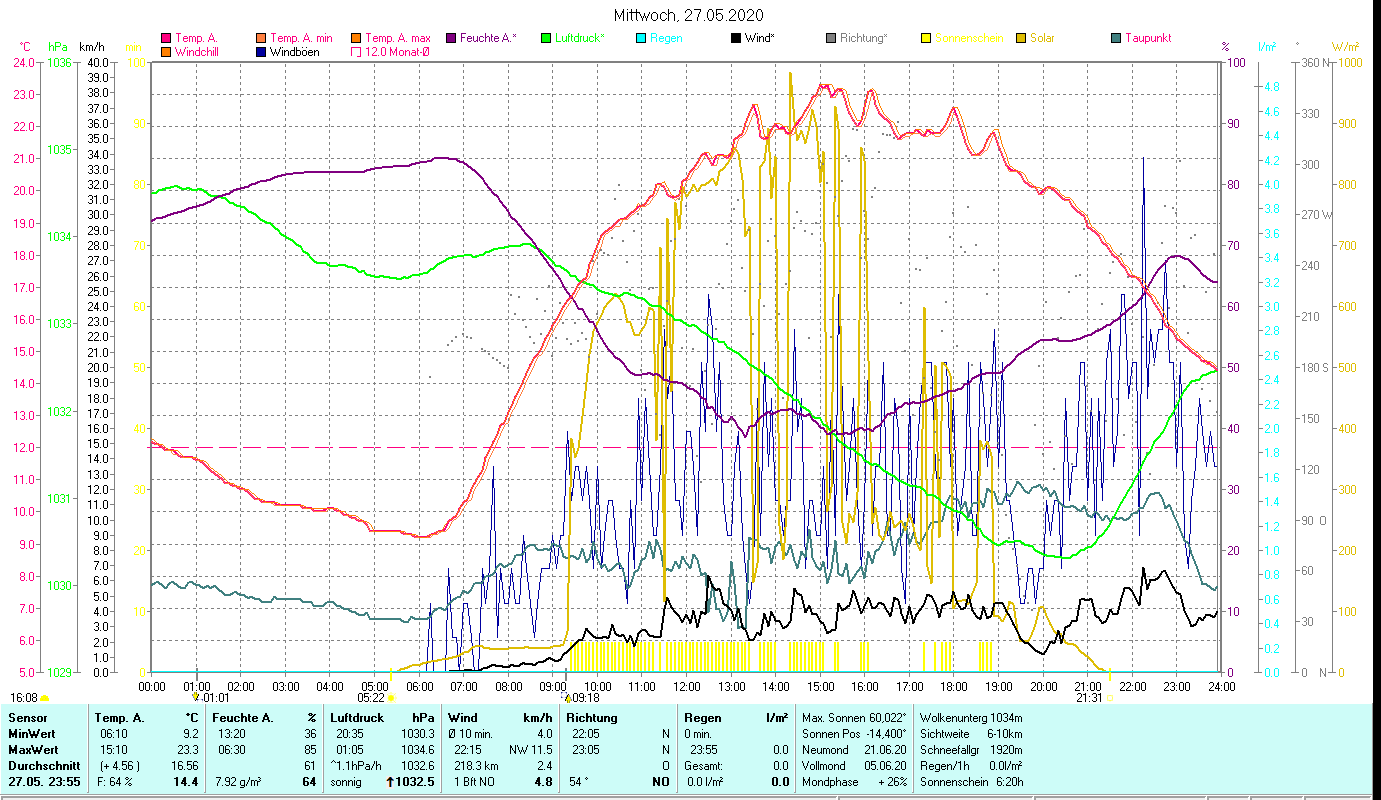Click the black Wind* legend swatch
Image resolution: width=1381 pixels, height=800 pixels.
click(x=735, y=38)
